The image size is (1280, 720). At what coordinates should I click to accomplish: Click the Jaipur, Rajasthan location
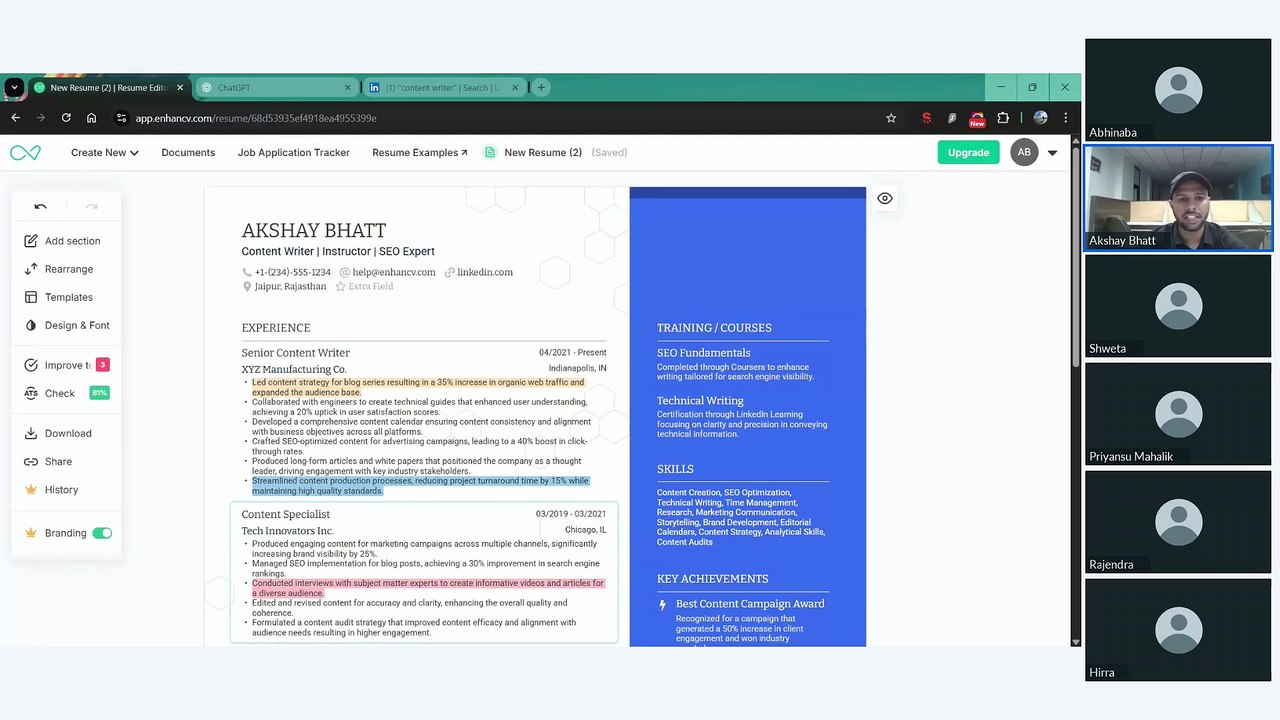(290, 286)
